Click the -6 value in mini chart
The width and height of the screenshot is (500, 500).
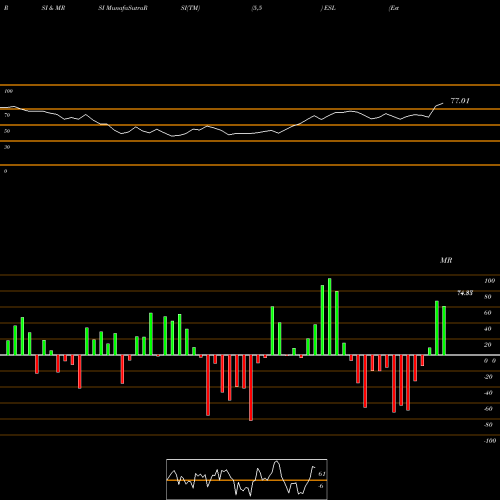click(321, 486)
